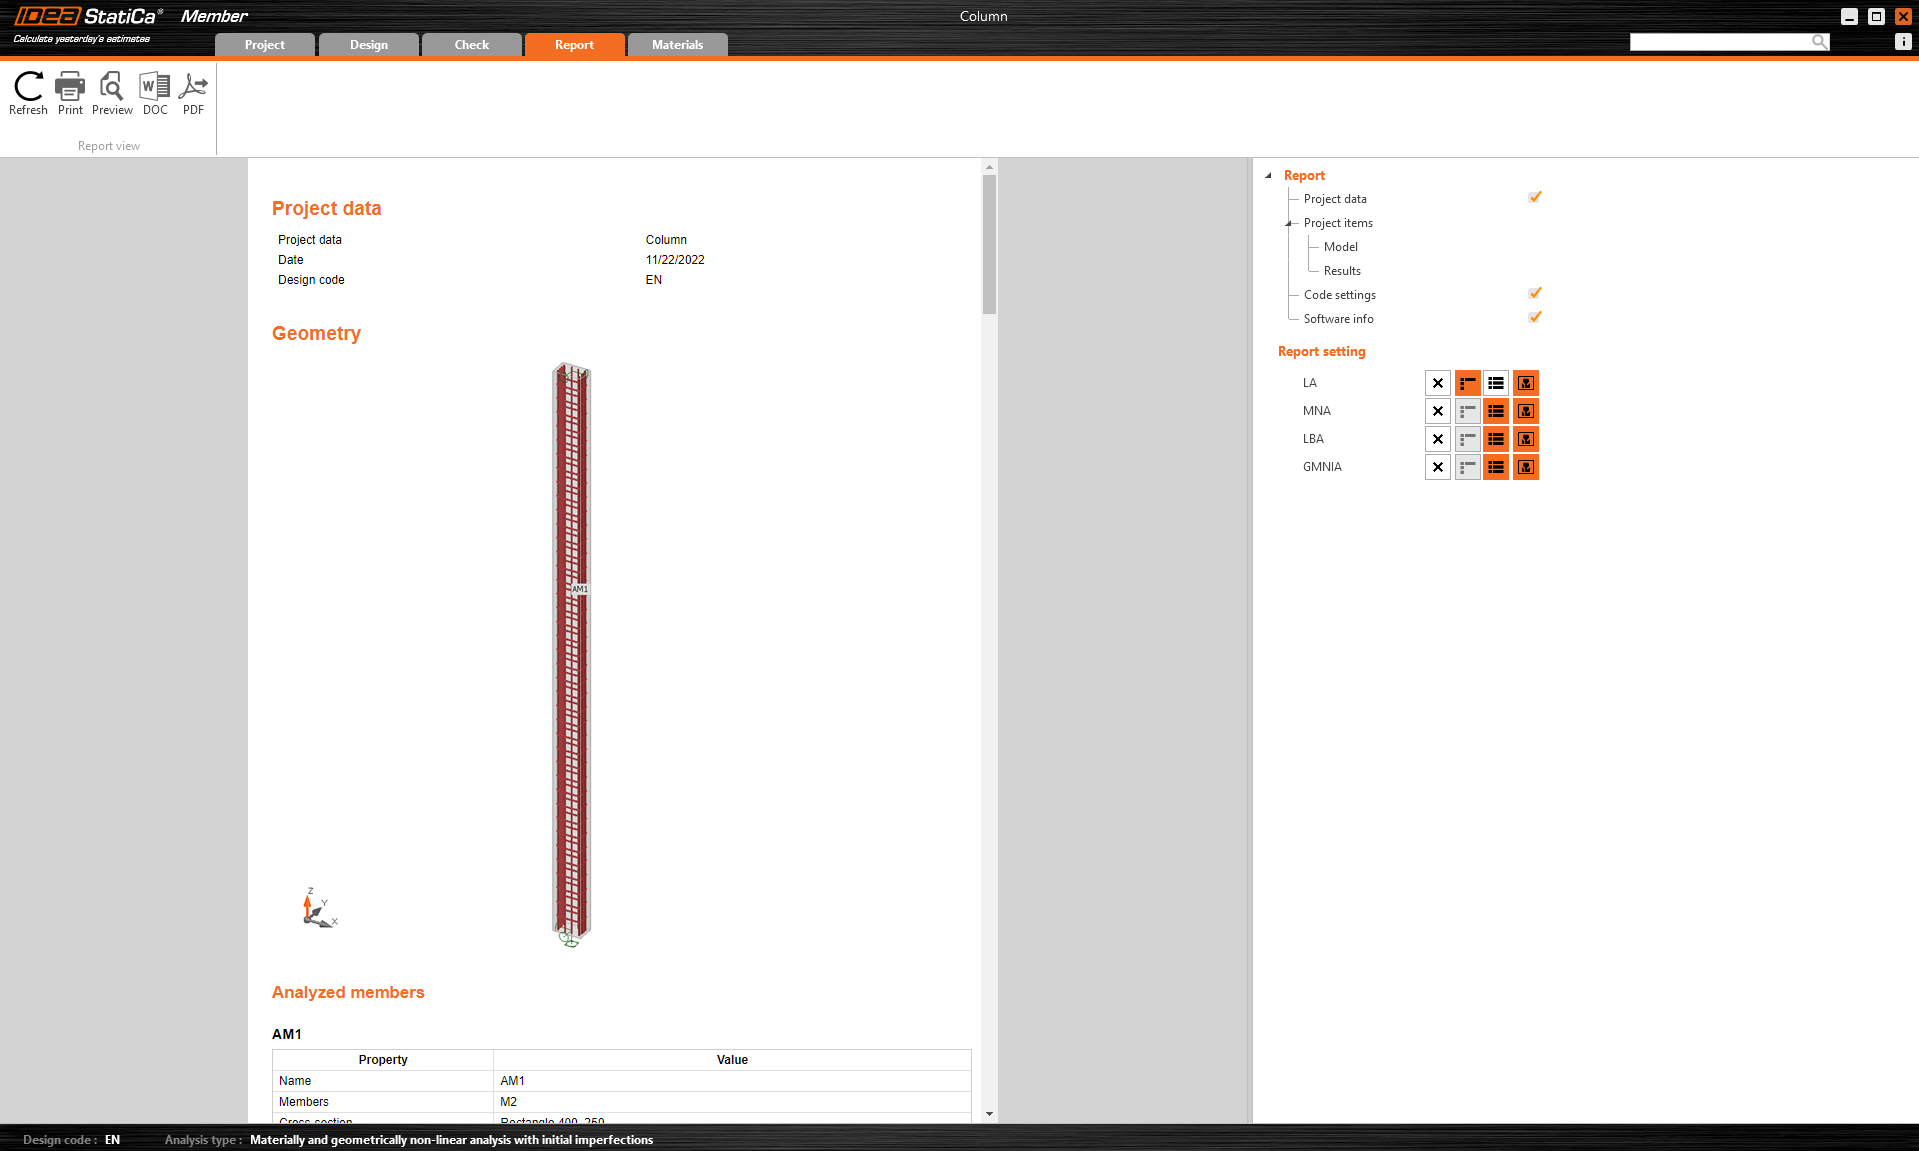Select the Model tree item
The height and width of the screenshot is (1151, 1919).
[1340, 247]
